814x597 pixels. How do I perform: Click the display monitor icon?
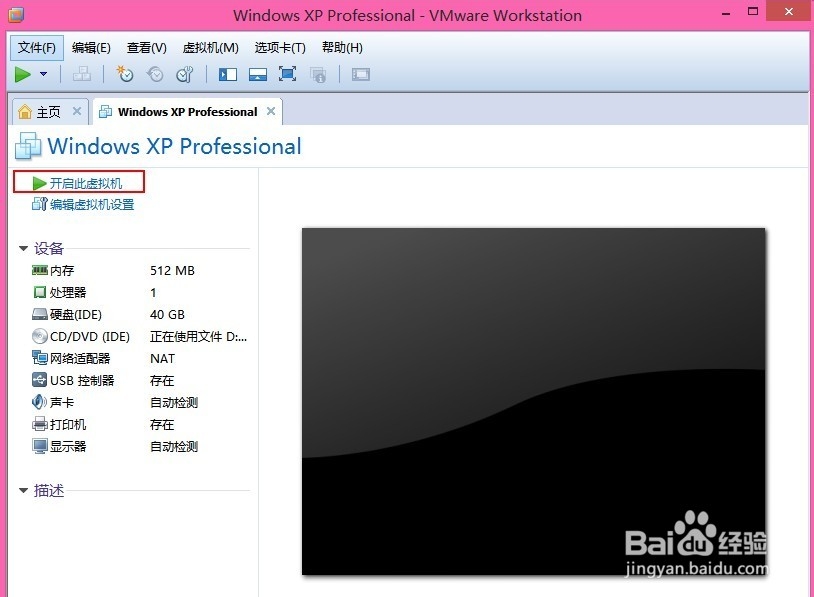click(x=39, y=446)
